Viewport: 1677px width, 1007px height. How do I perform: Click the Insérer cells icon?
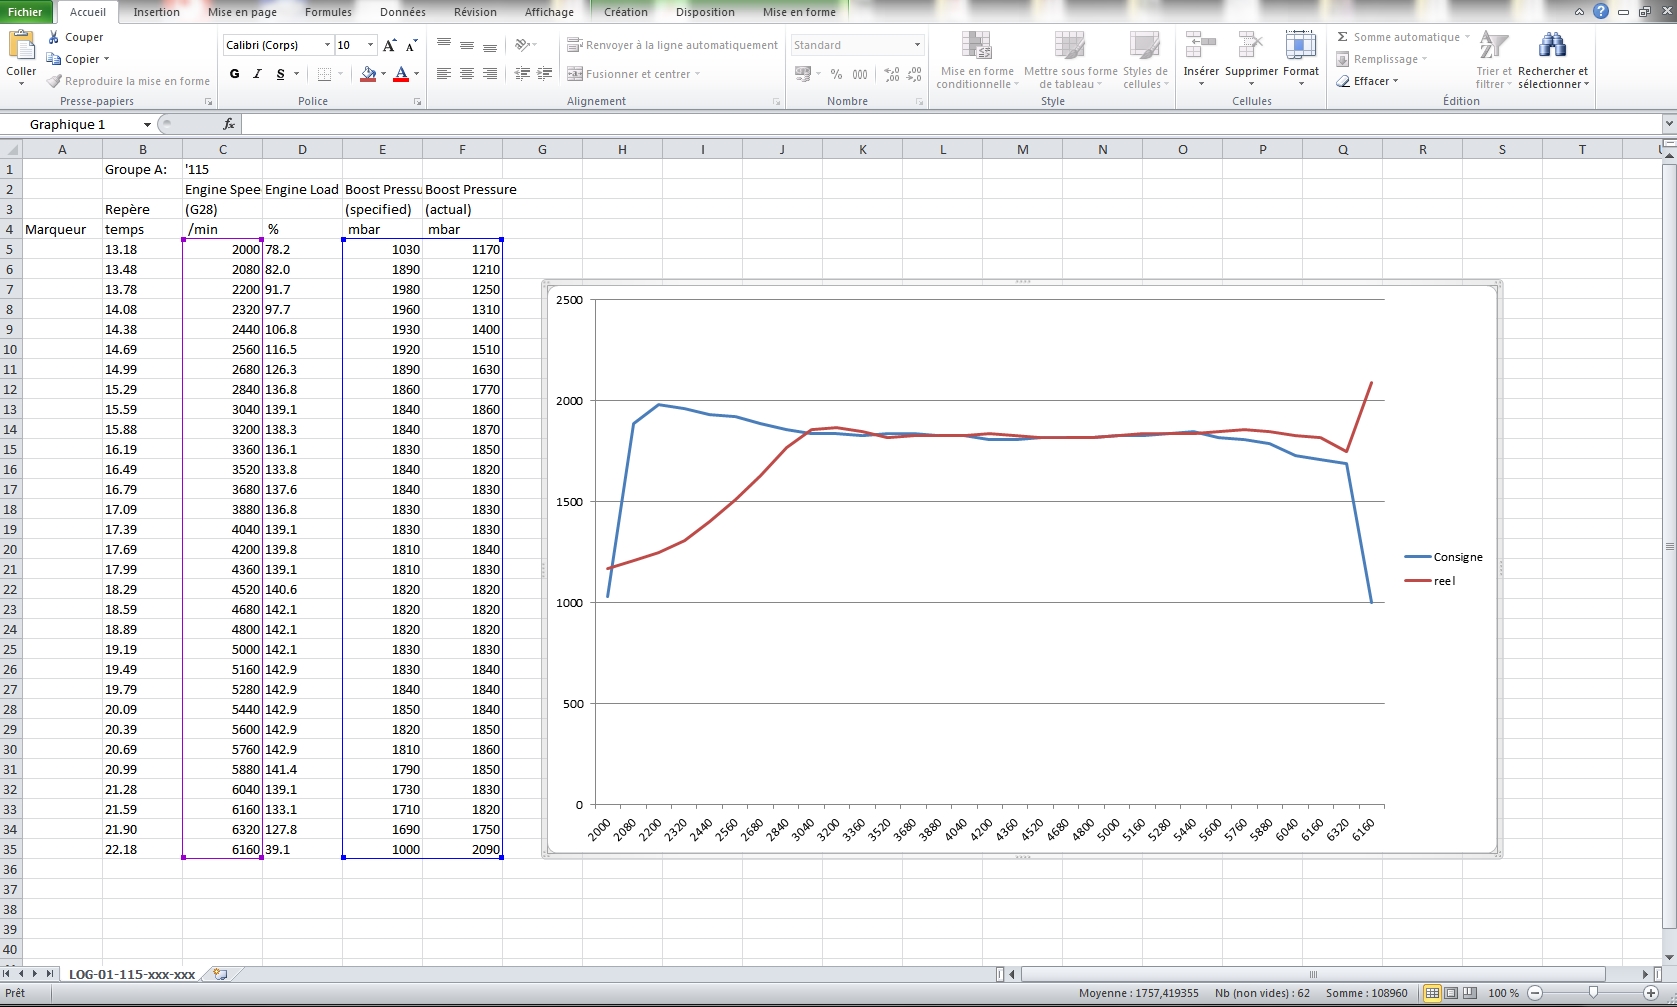(x=1200, y=46)
